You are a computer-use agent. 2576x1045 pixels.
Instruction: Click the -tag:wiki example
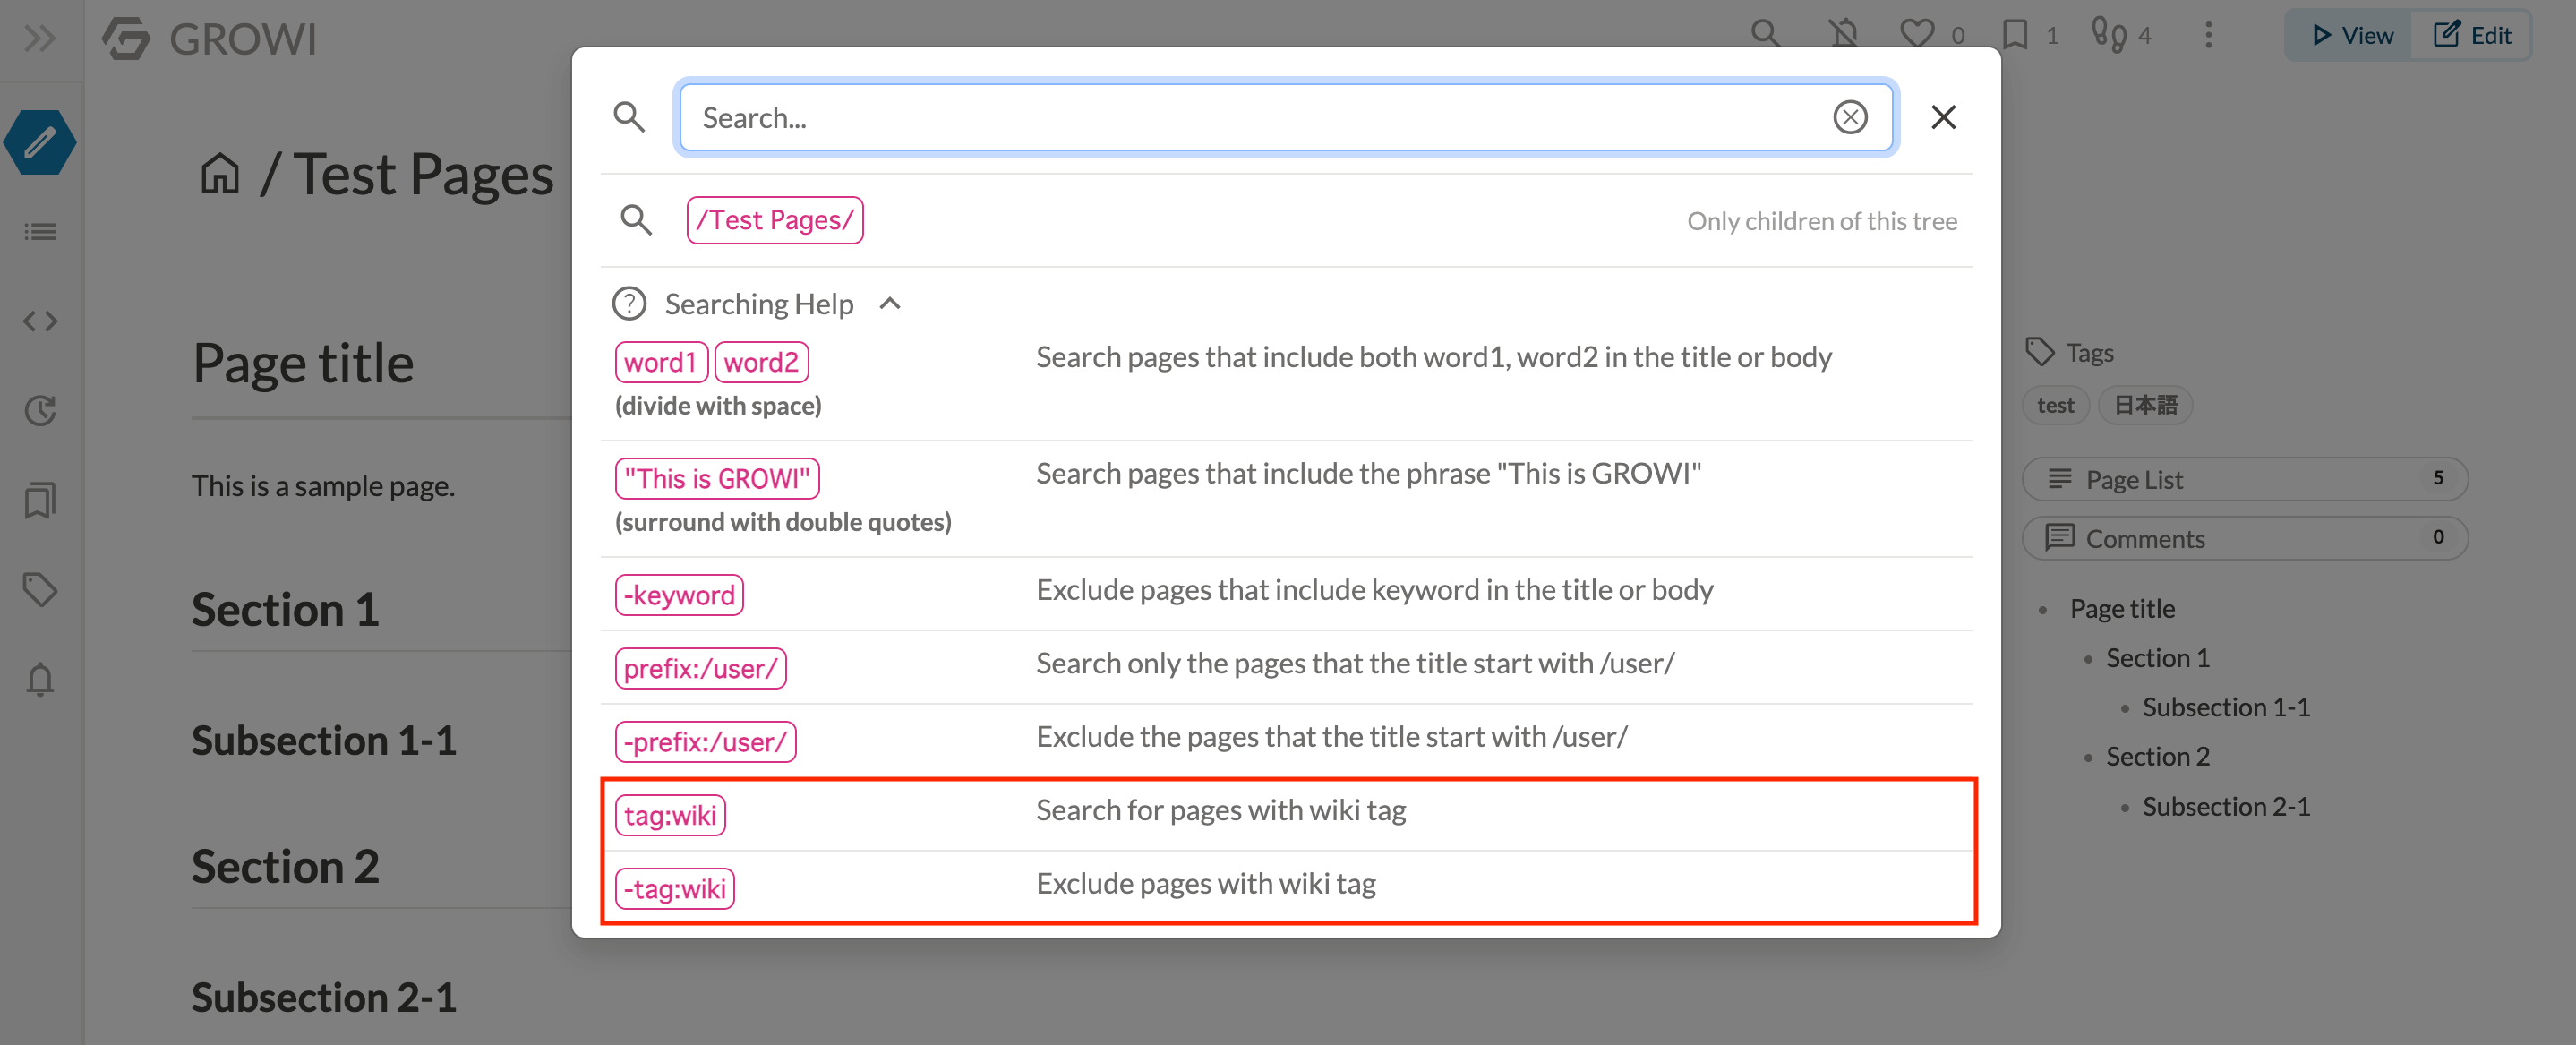675,888
